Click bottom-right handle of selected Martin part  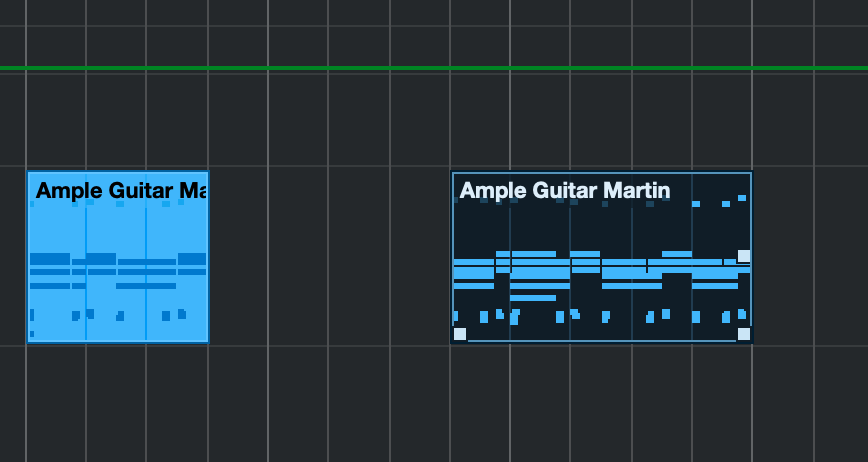point(744,334)
